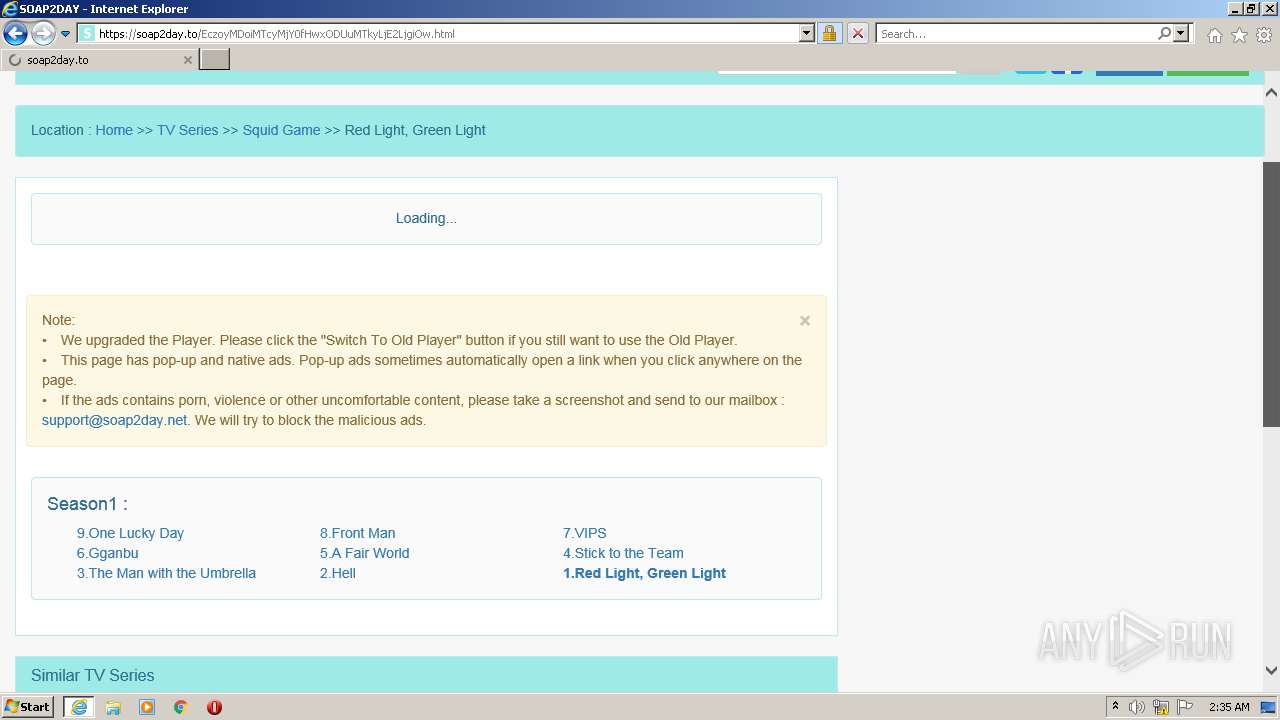Image resolution: width=1280 pixels, height=720 pixels.
Task: Click the Loading... player area
Action: click(x=426, y=219)
